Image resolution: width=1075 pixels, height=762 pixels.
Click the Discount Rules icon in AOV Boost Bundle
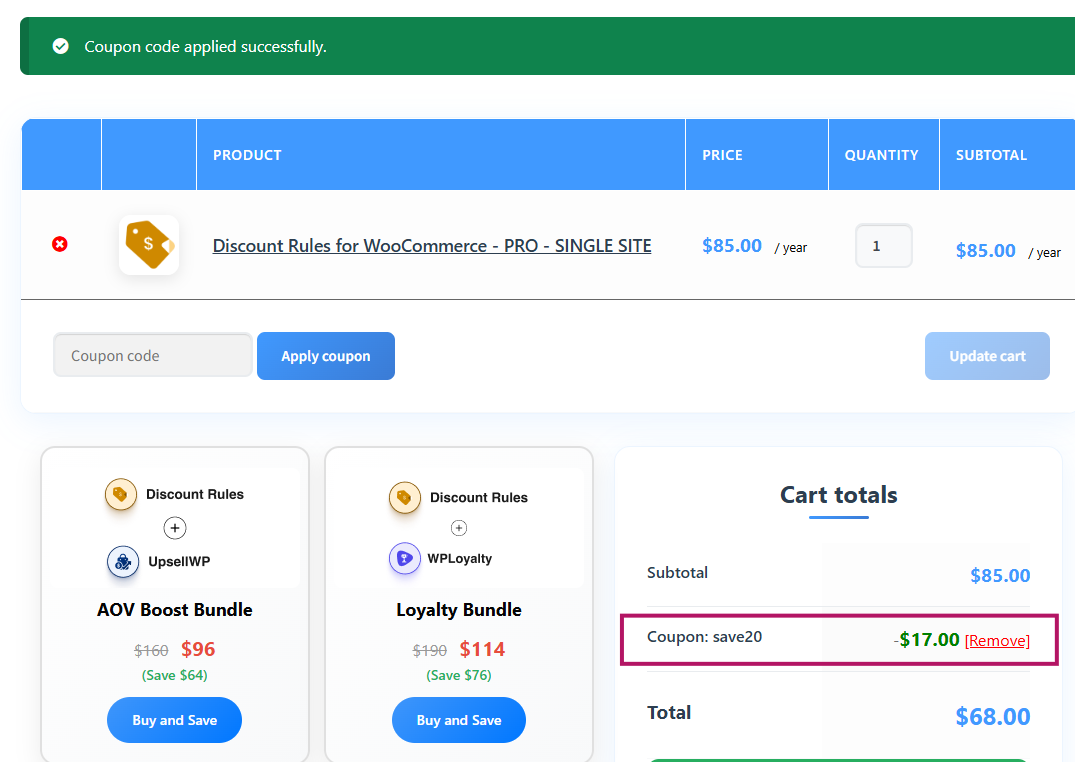[x=120, y=494]
